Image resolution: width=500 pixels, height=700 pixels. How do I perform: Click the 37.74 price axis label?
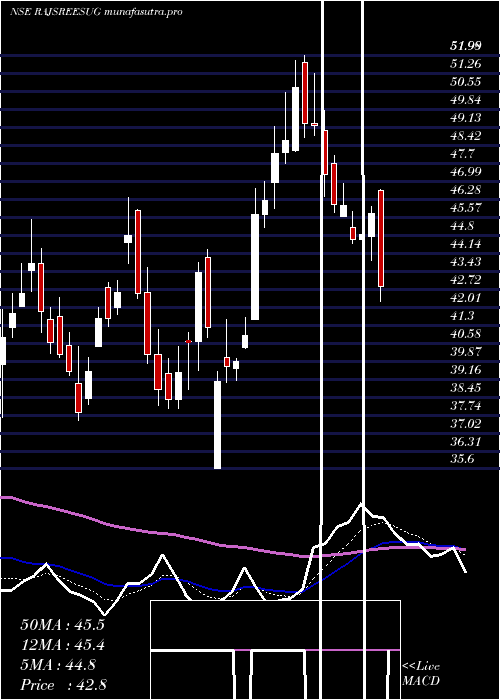[x=466, y=406]
